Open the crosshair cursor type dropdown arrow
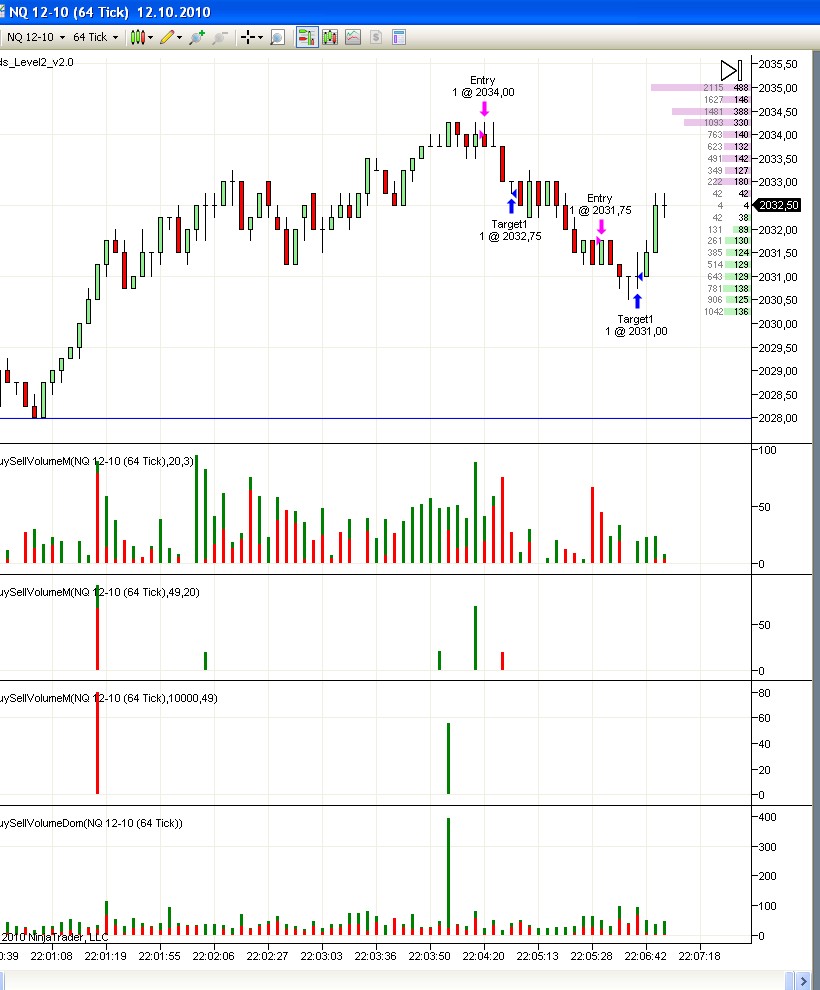This screenshot has width=820, height=990. (x=261, y=37)
